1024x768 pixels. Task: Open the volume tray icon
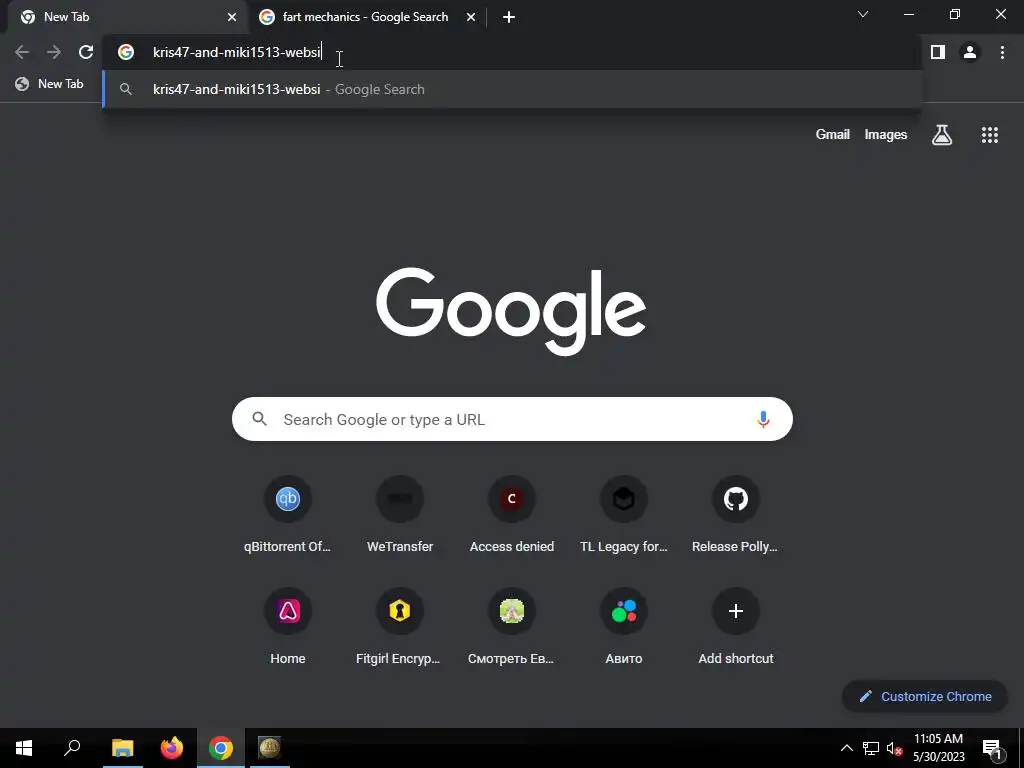point(893,748)
